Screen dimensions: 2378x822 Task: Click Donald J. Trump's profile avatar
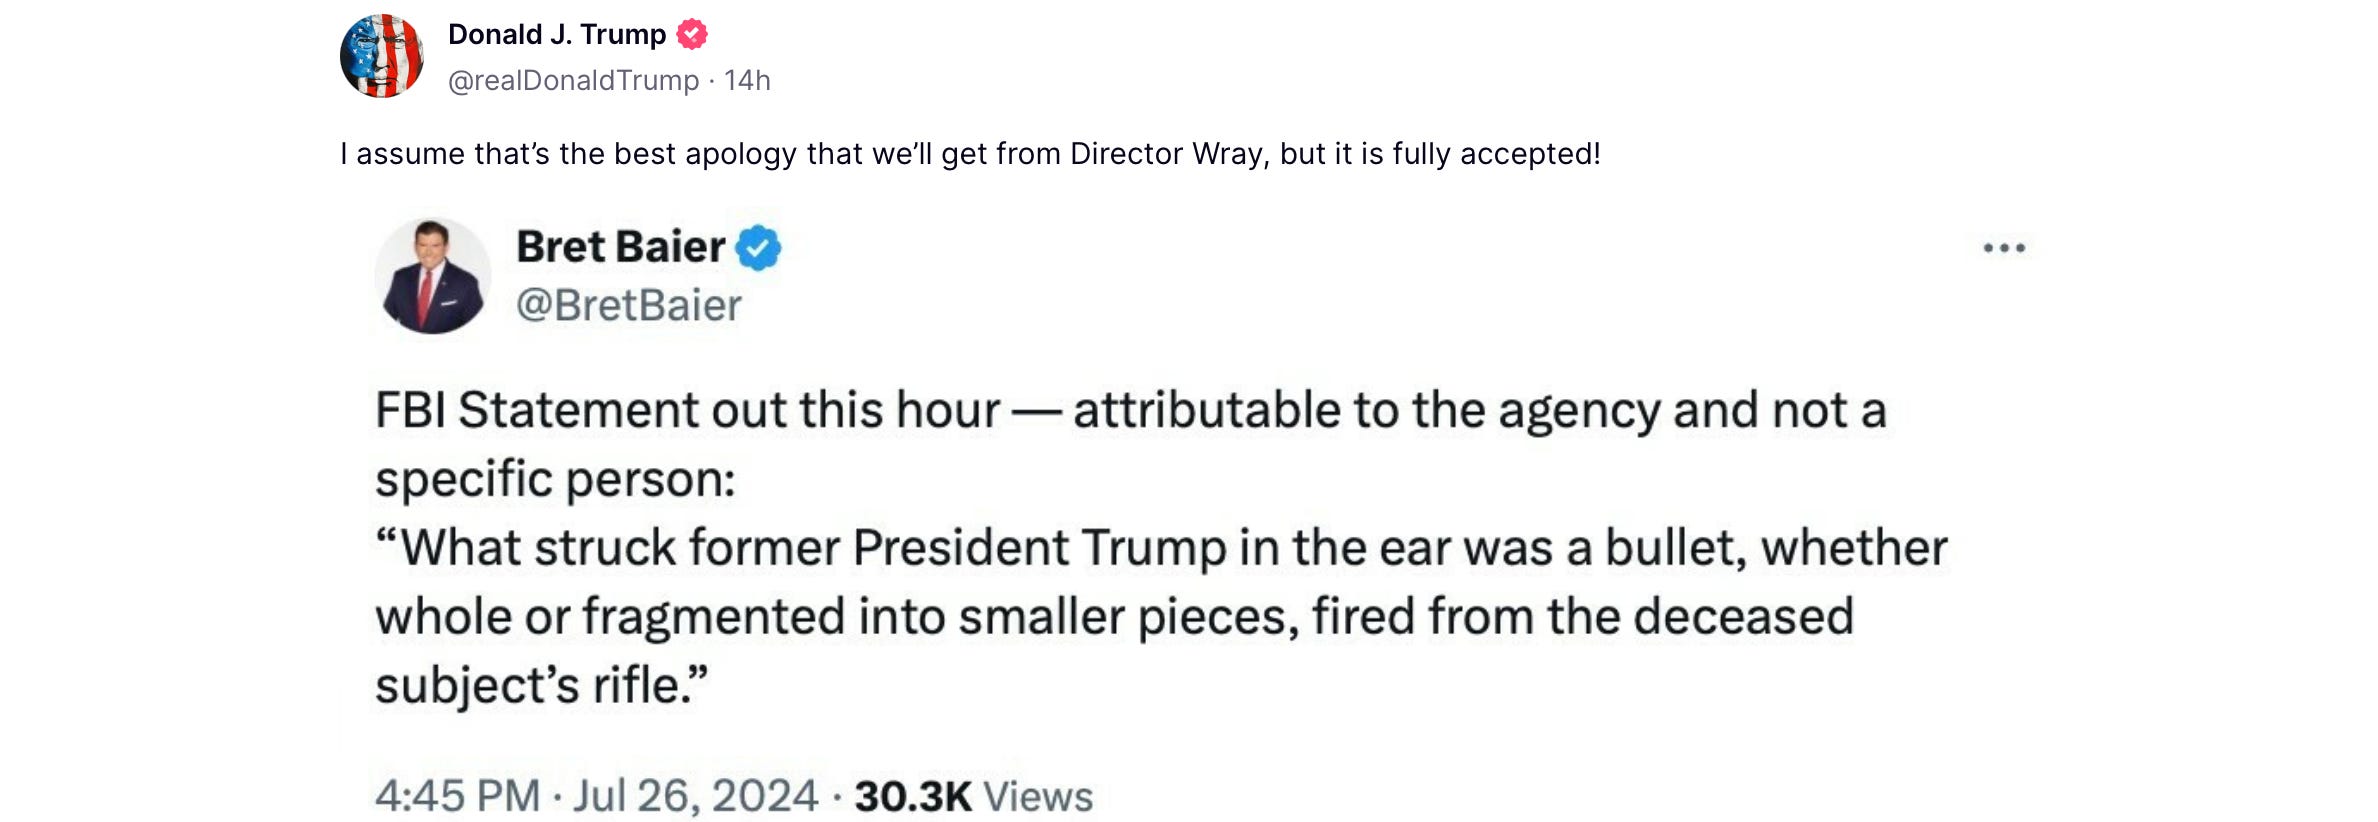coord(381,56)
